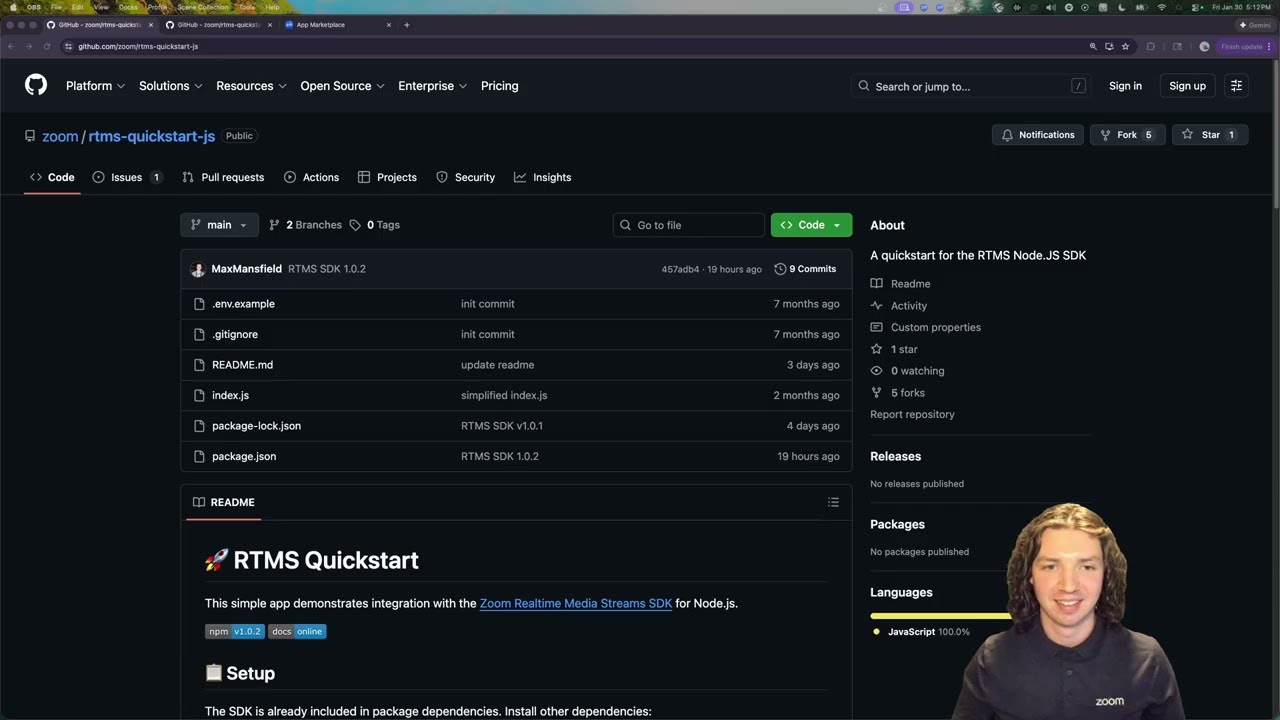Open the Security tab

coord(465,177)
